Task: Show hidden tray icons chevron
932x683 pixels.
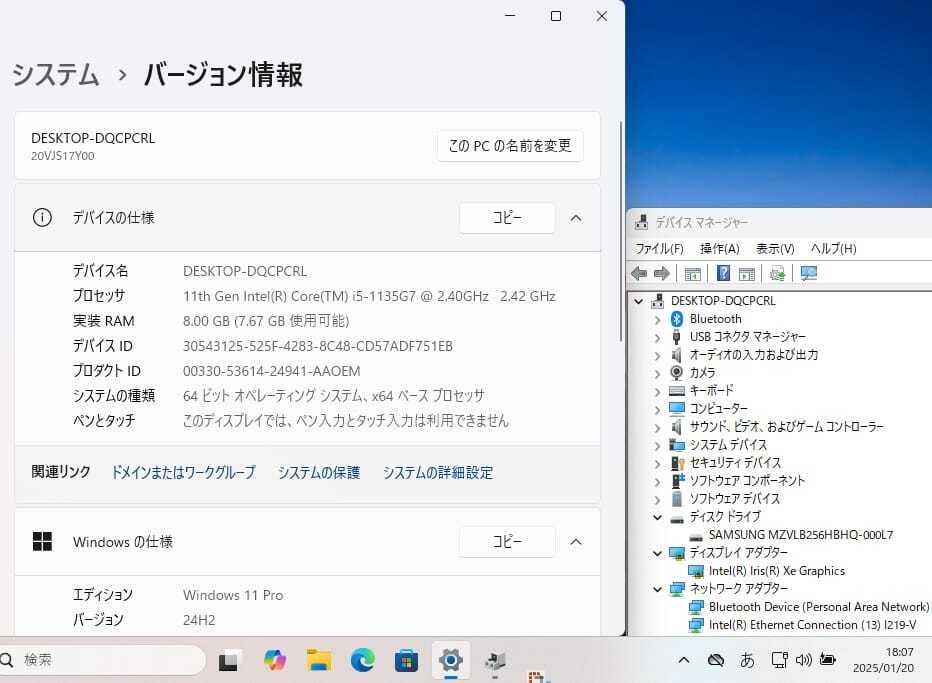Action: coord(684,660)
